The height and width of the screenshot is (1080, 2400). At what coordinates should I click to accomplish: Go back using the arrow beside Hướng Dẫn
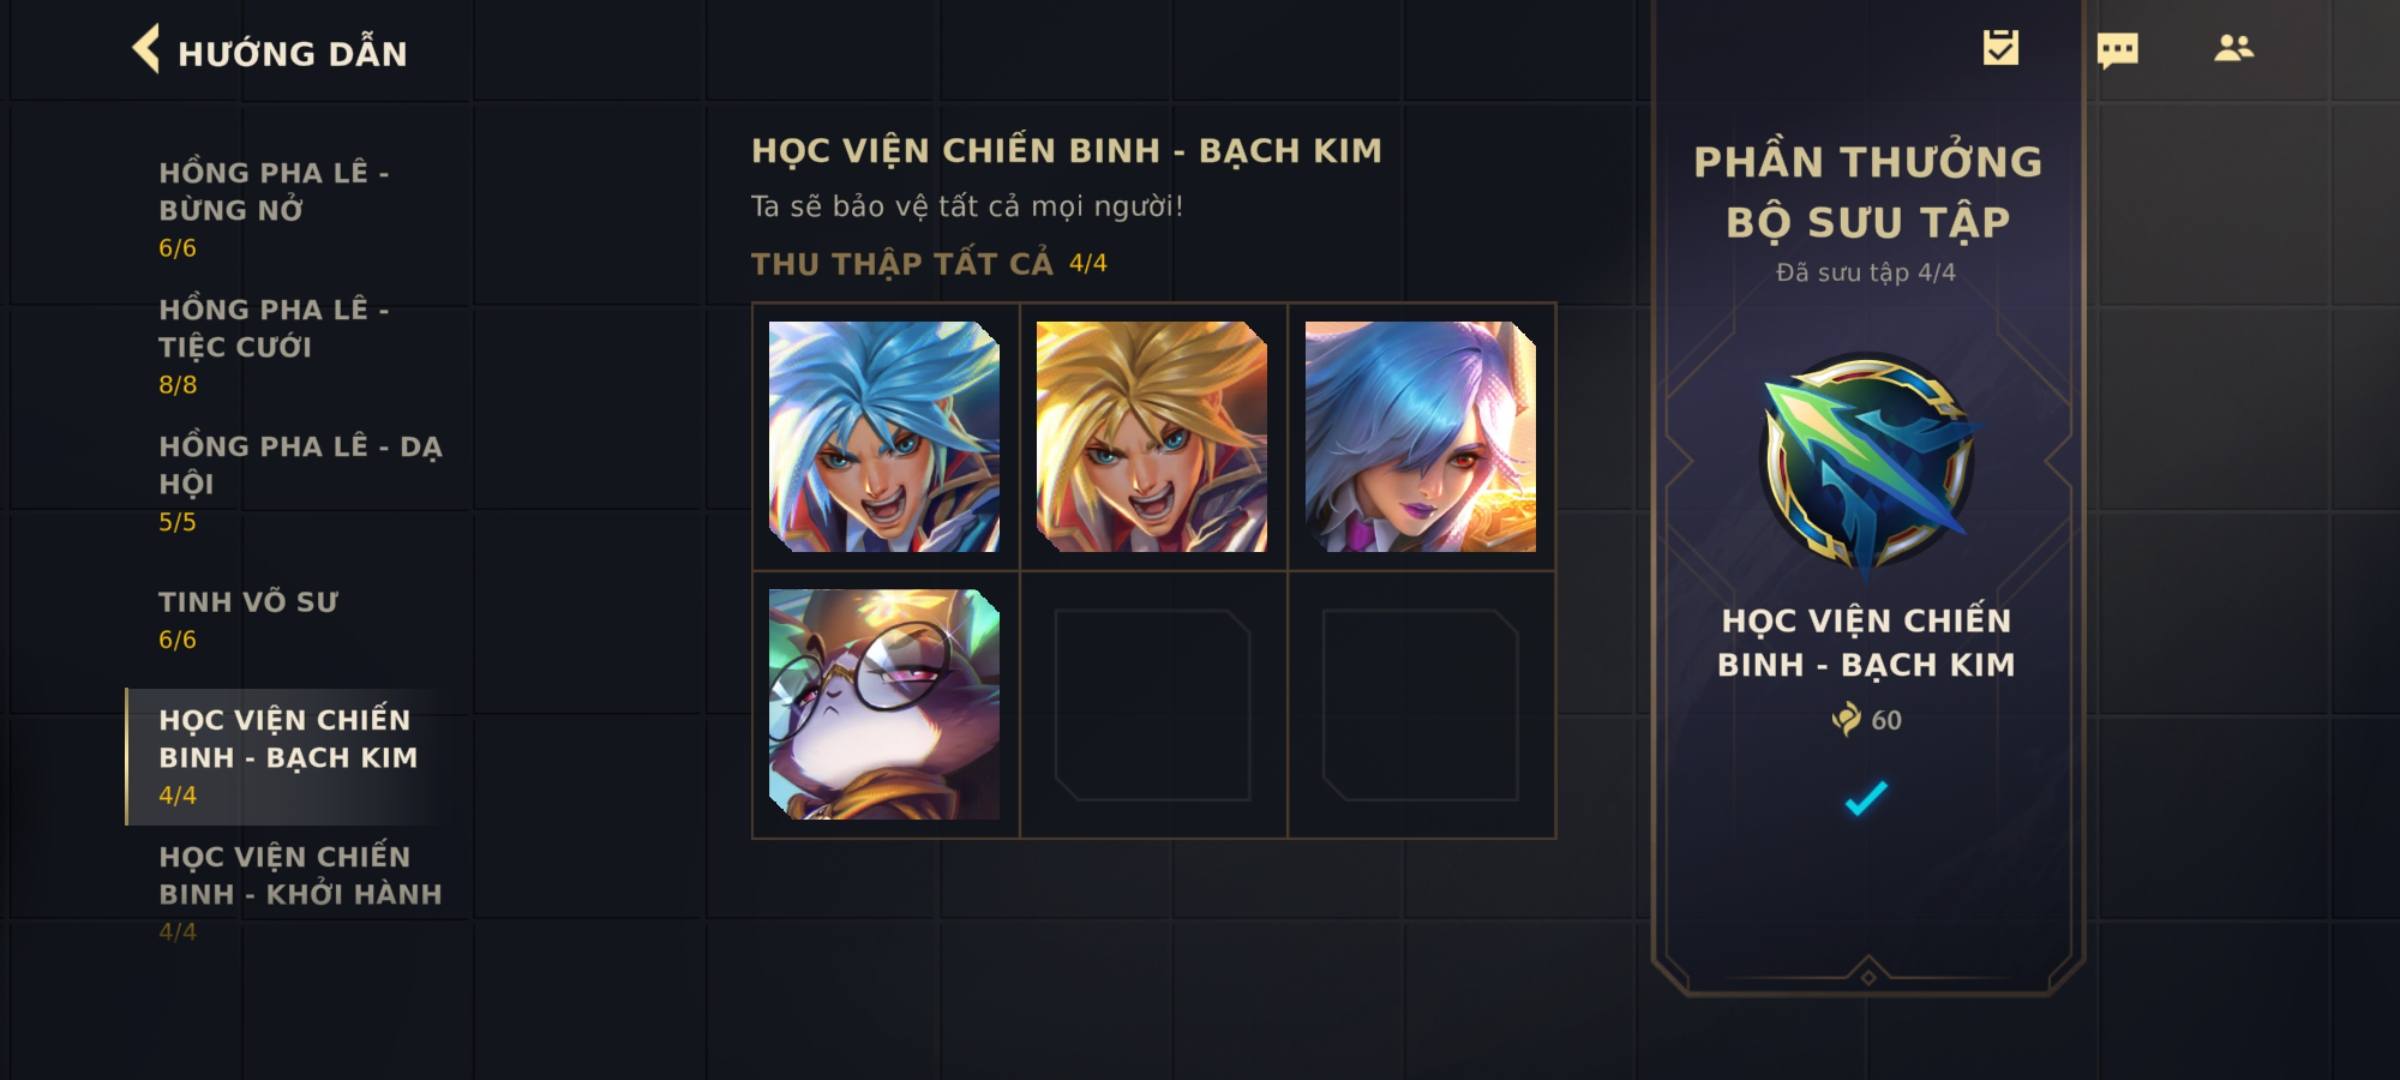pos(146,50)
